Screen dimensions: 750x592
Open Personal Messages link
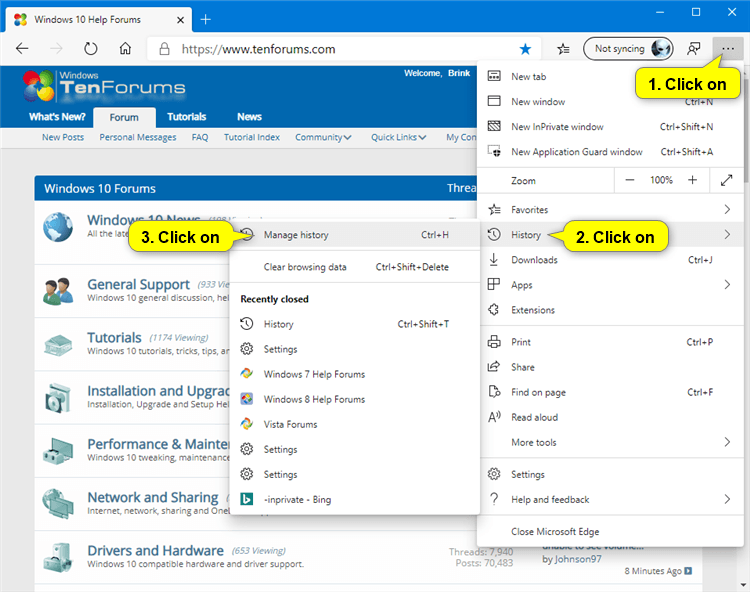pyautogui.click(x=138, y=137)
